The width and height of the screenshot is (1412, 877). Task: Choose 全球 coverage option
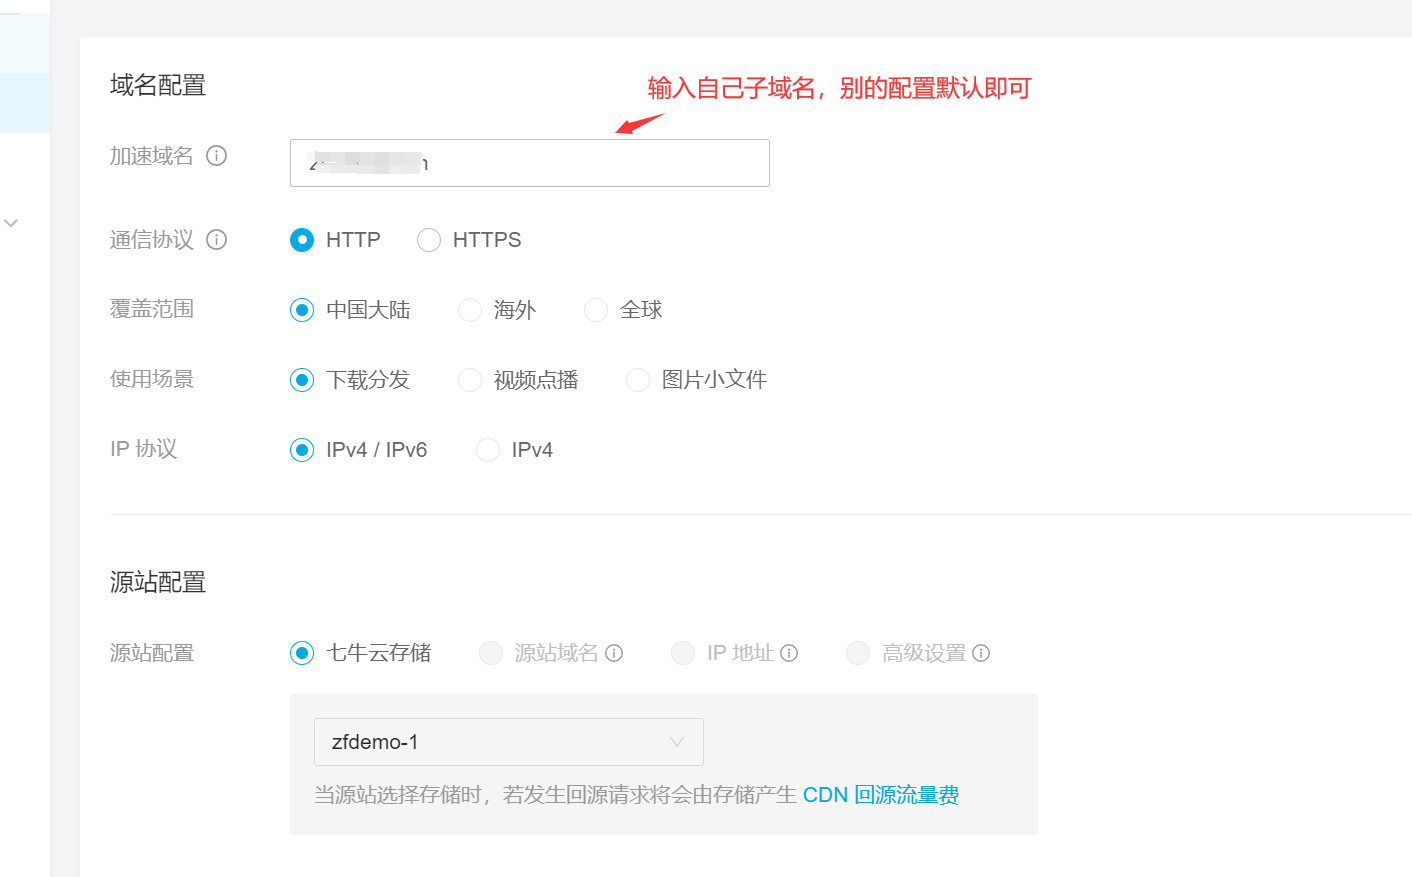tap(596, 310)
